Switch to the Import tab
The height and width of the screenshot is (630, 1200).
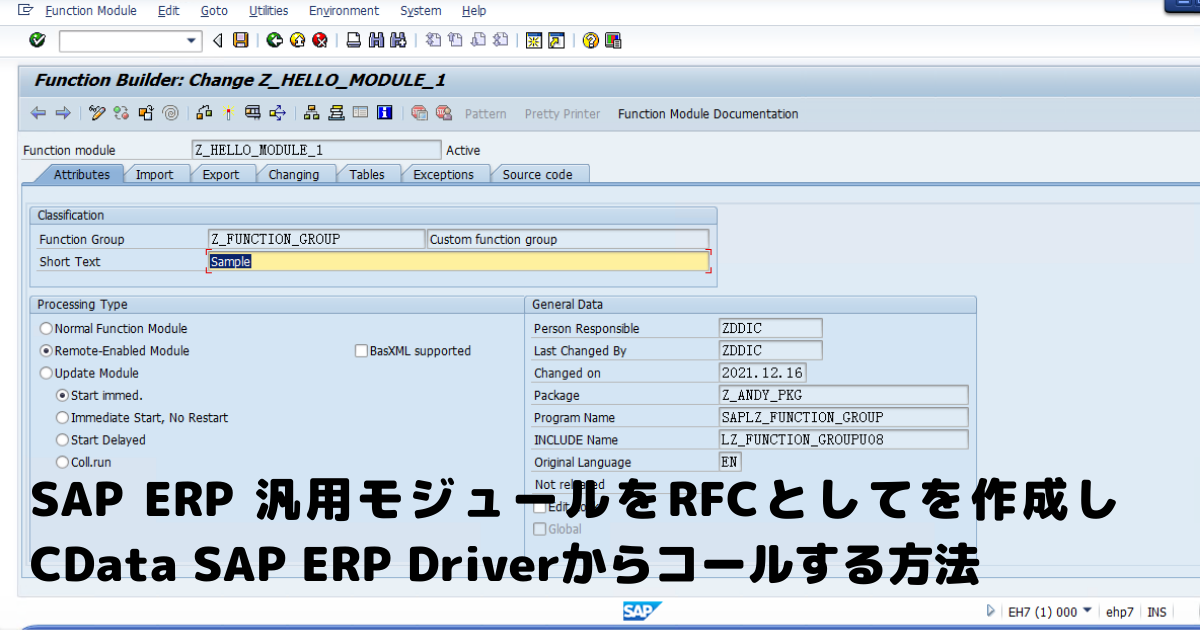155,173
